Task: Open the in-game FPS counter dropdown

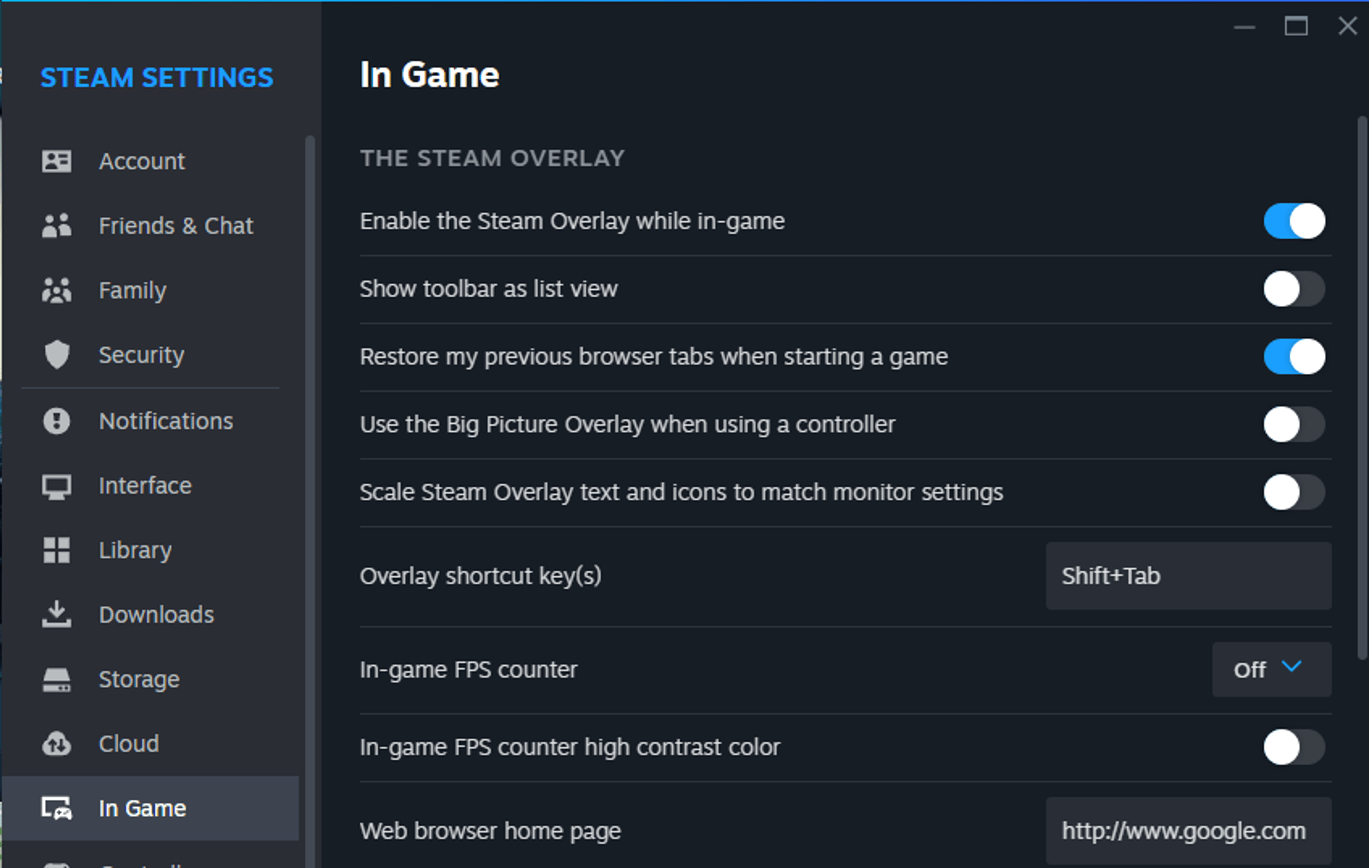Action: point(1271,669)
